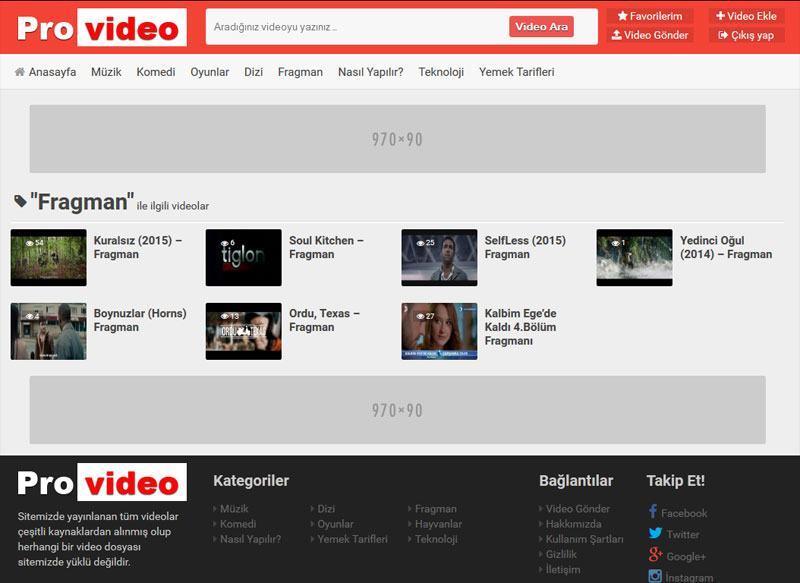This screenshot has height=583, width=800.
Task: Open Ordu, Texas video thumbnail
Action: [243, 331]
